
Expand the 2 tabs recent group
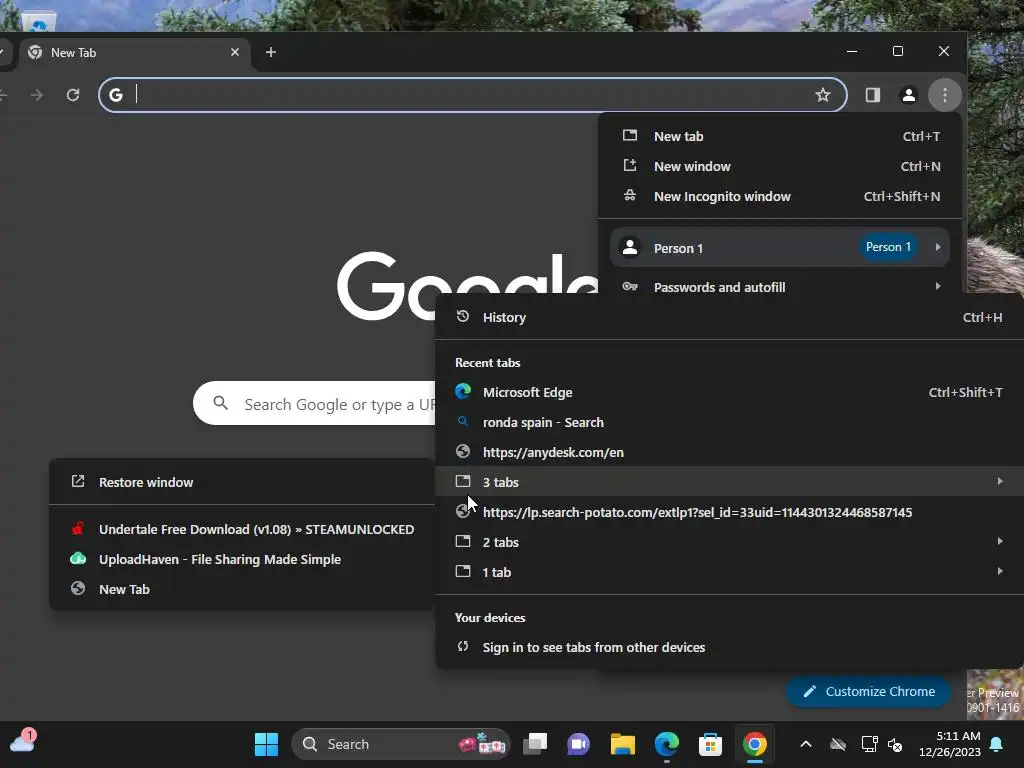coord(729,542)
